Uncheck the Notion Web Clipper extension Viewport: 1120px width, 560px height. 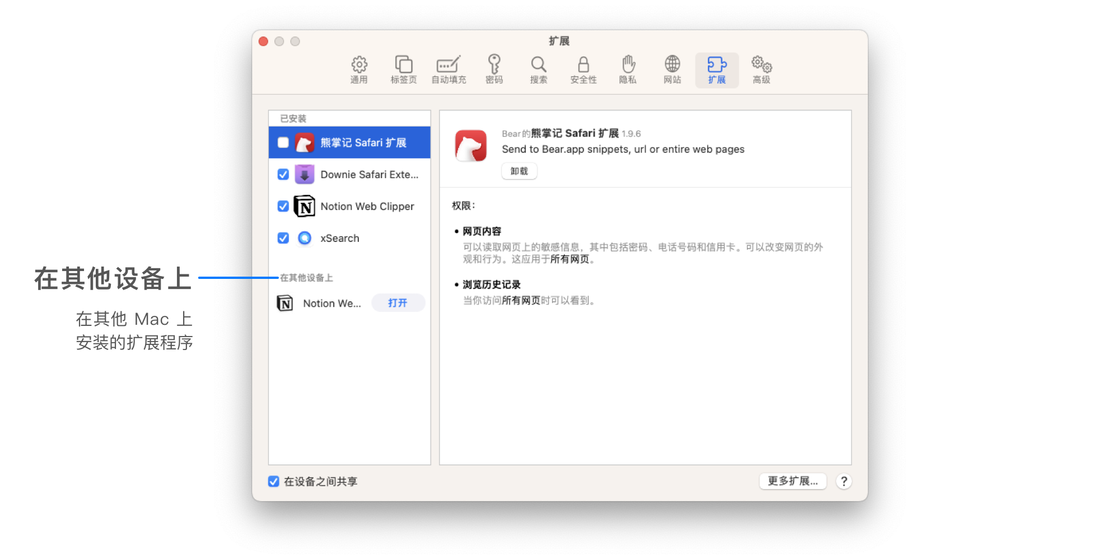(283, 207)
